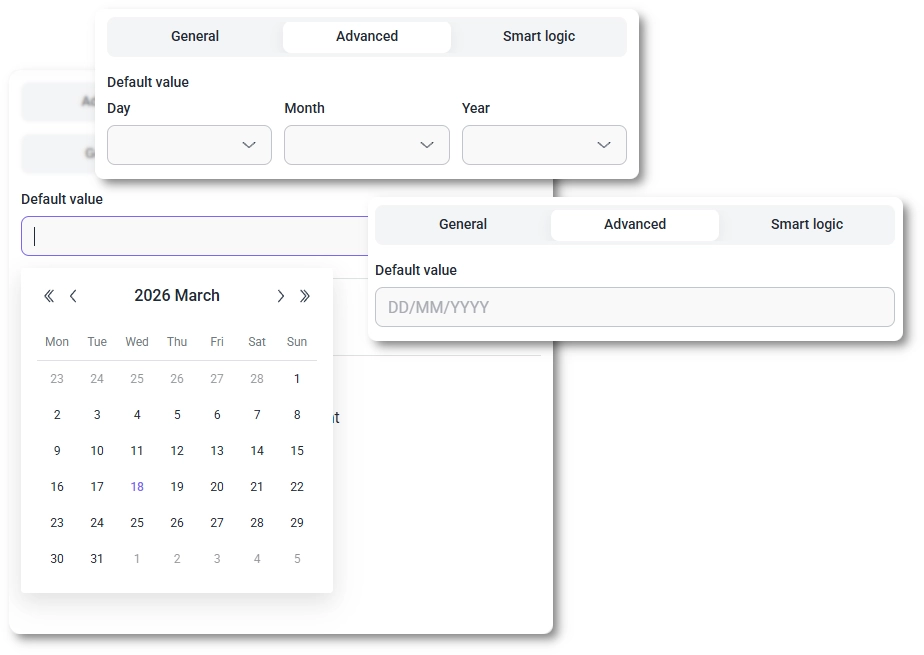Select March 1 in the calendar grid
924x655 pixels.
[297, 379]
